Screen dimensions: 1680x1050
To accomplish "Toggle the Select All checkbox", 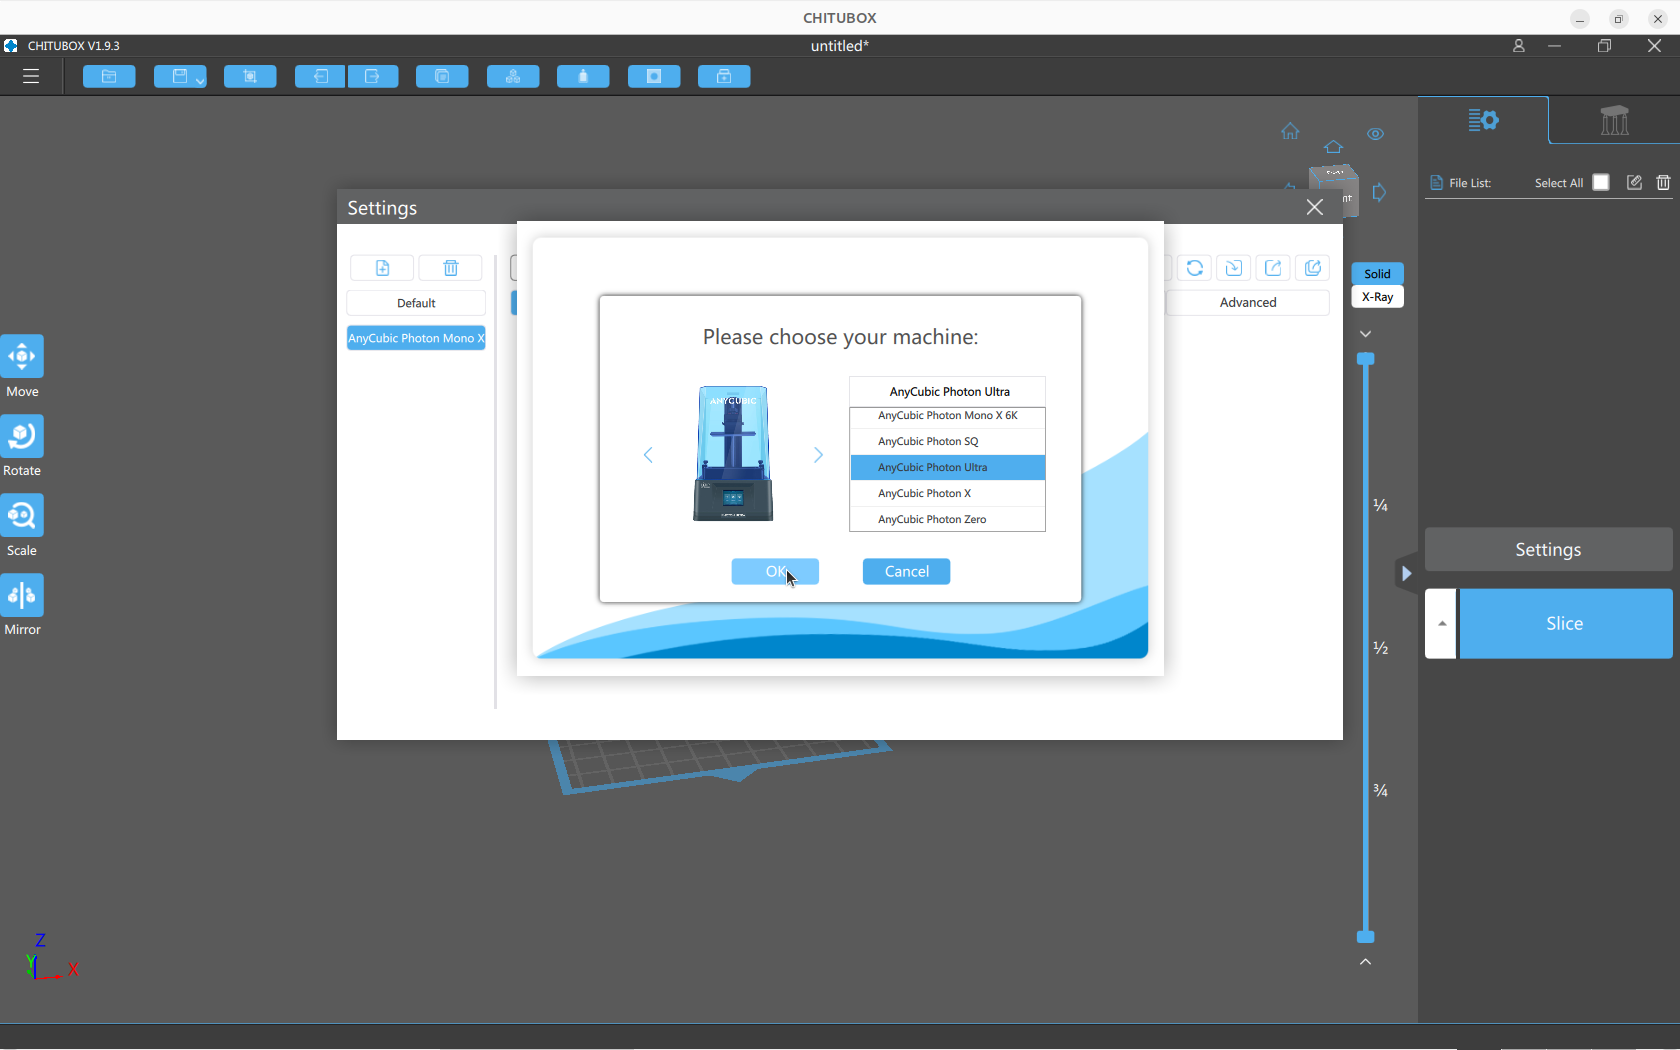I will [1601, 182].
